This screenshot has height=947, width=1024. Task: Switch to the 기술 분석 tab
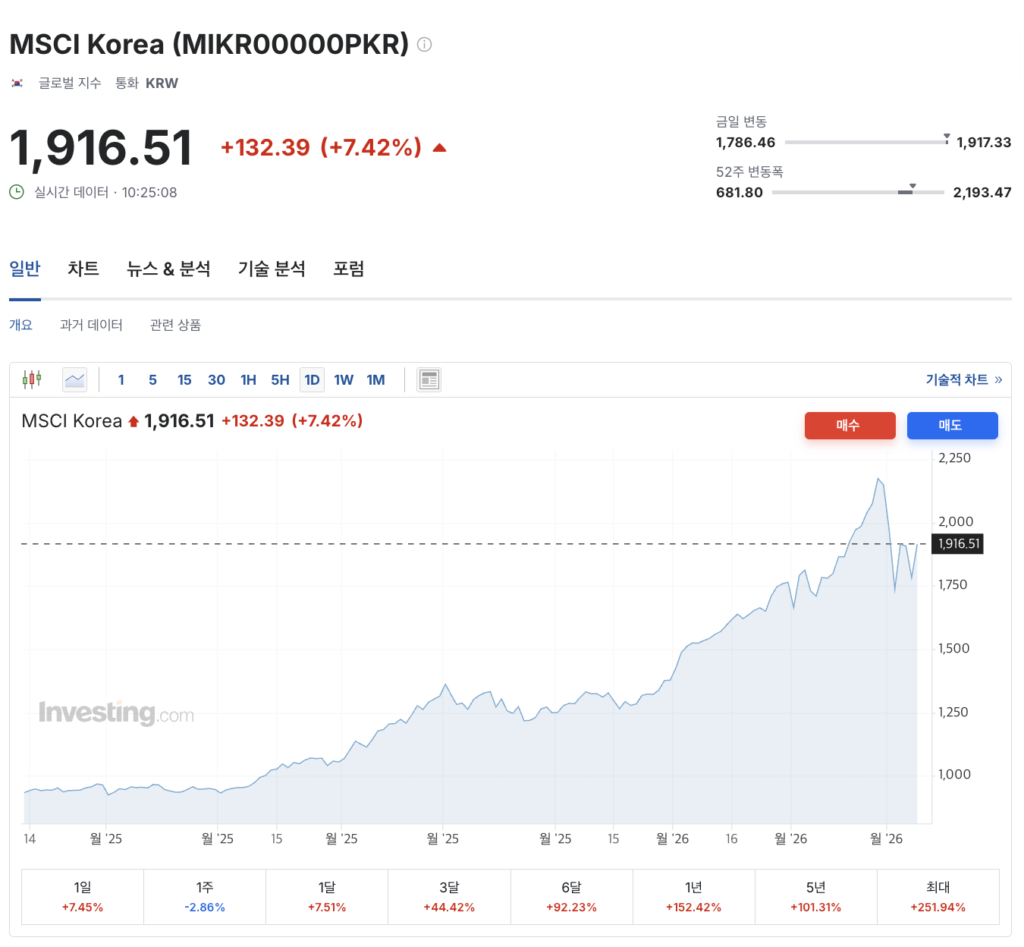coord(271,269)
